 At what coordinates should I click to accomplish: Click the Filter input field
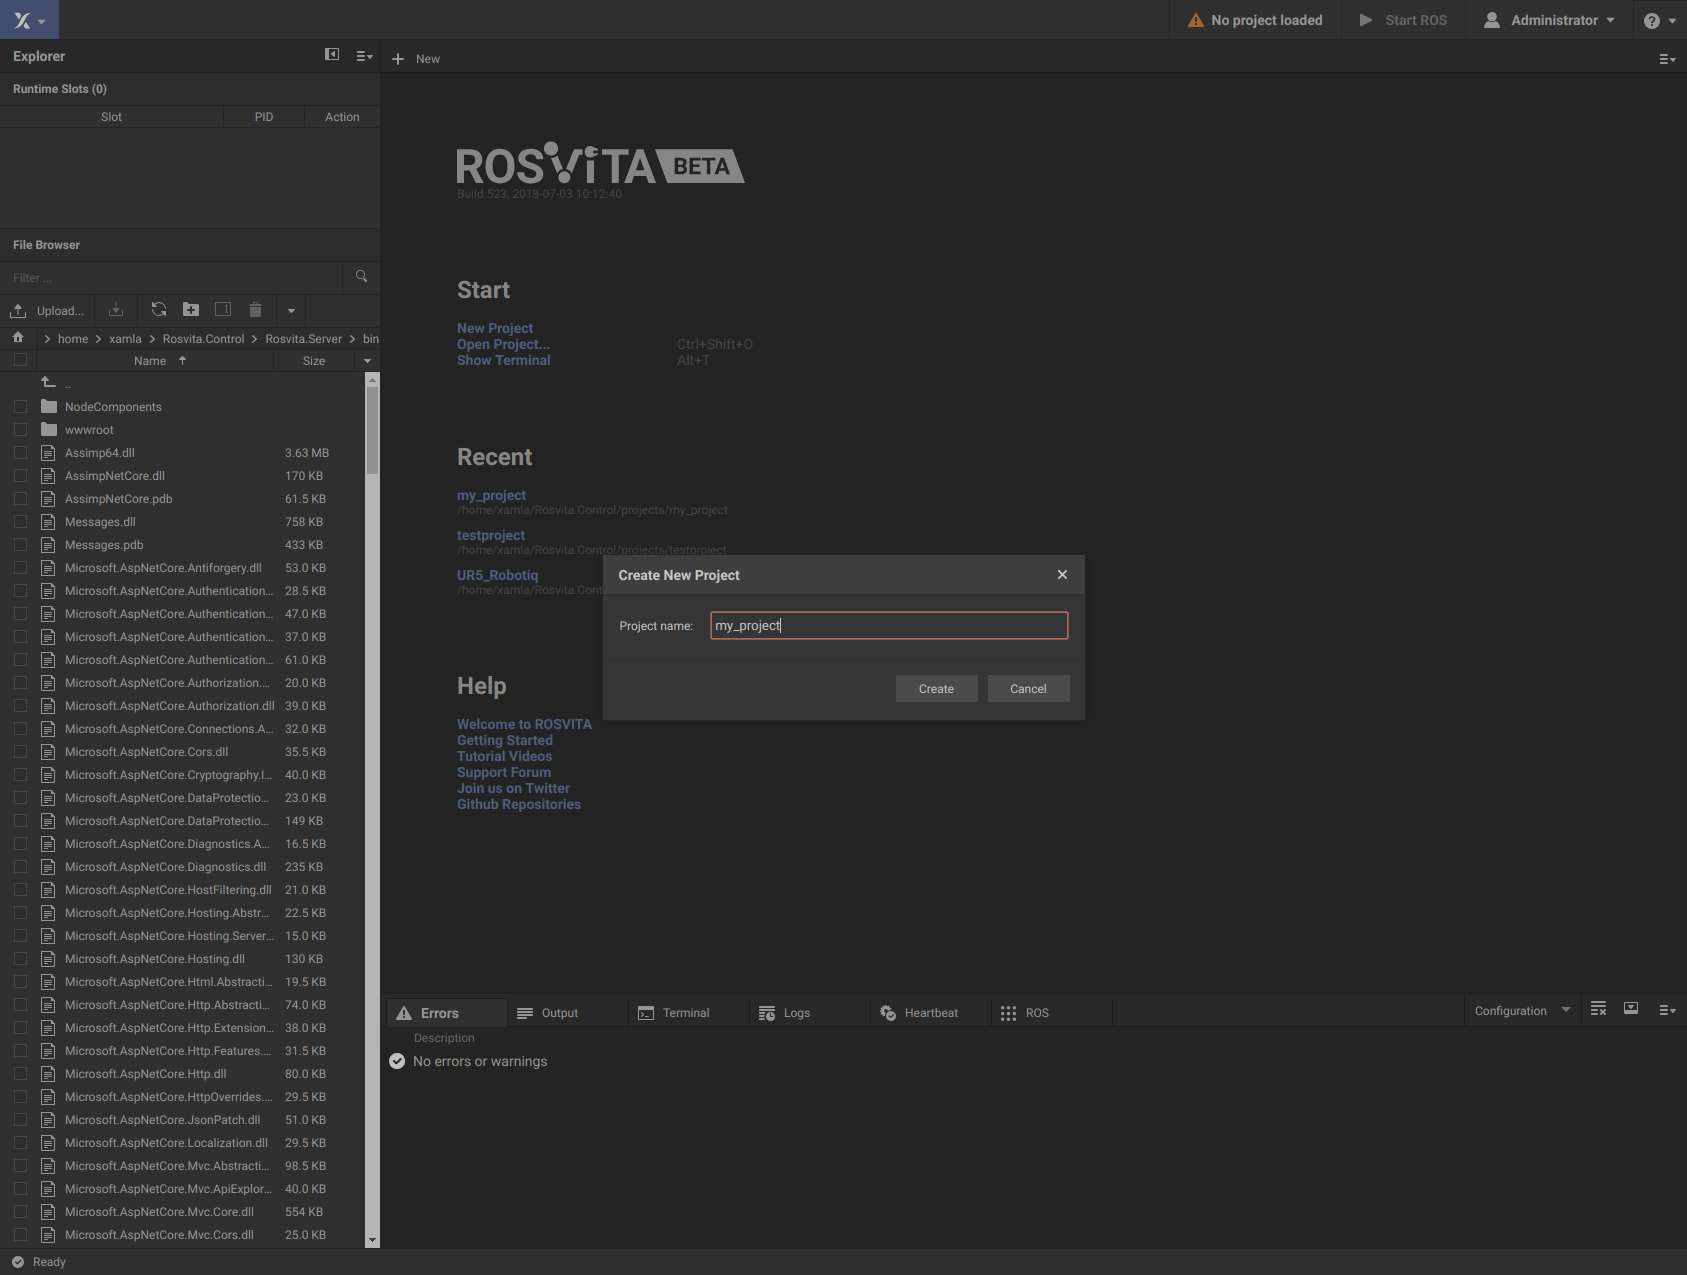coord(172,278)
